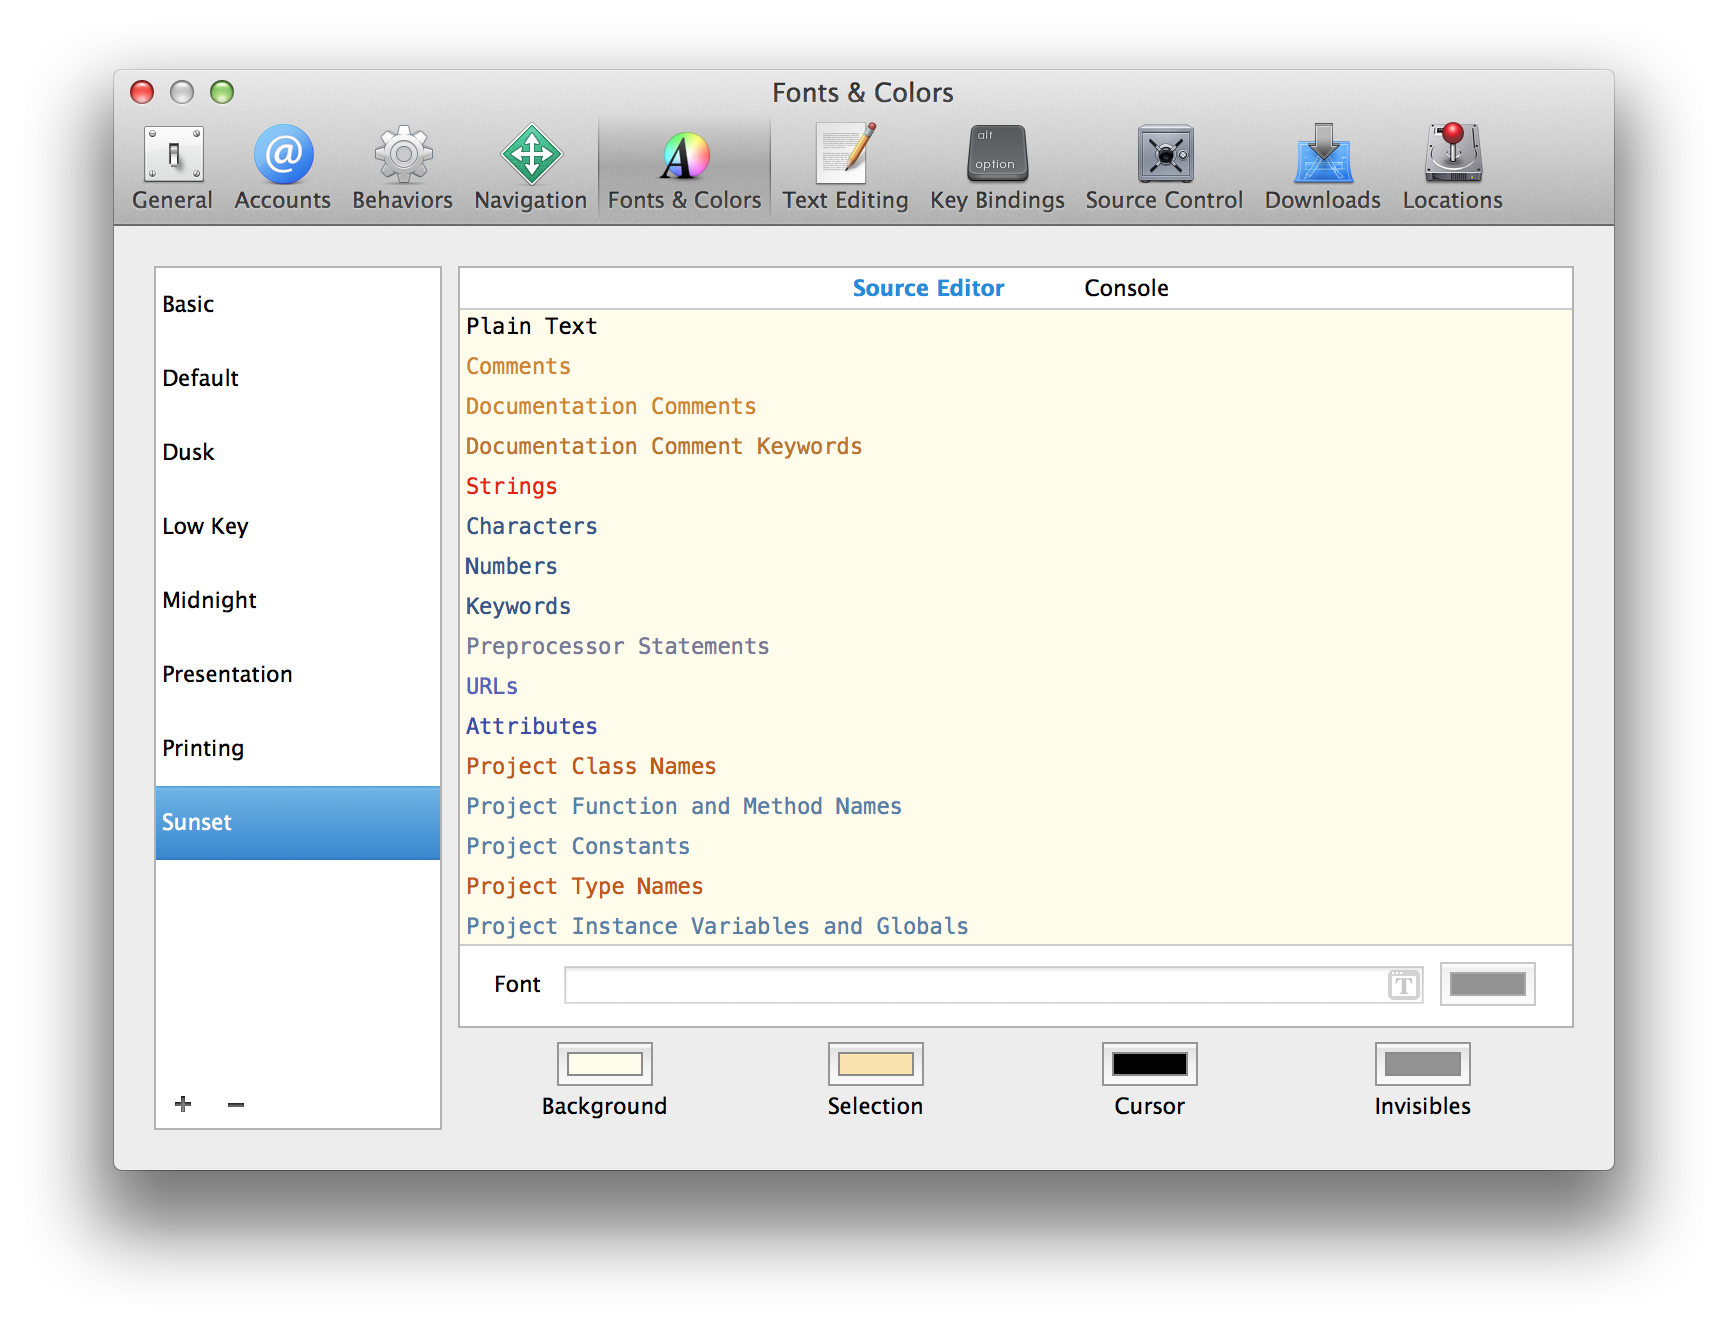Select the Documentation Comment Keywords row
Viewport: 1728px width, 1328px height.
(x=1015, y=447)
